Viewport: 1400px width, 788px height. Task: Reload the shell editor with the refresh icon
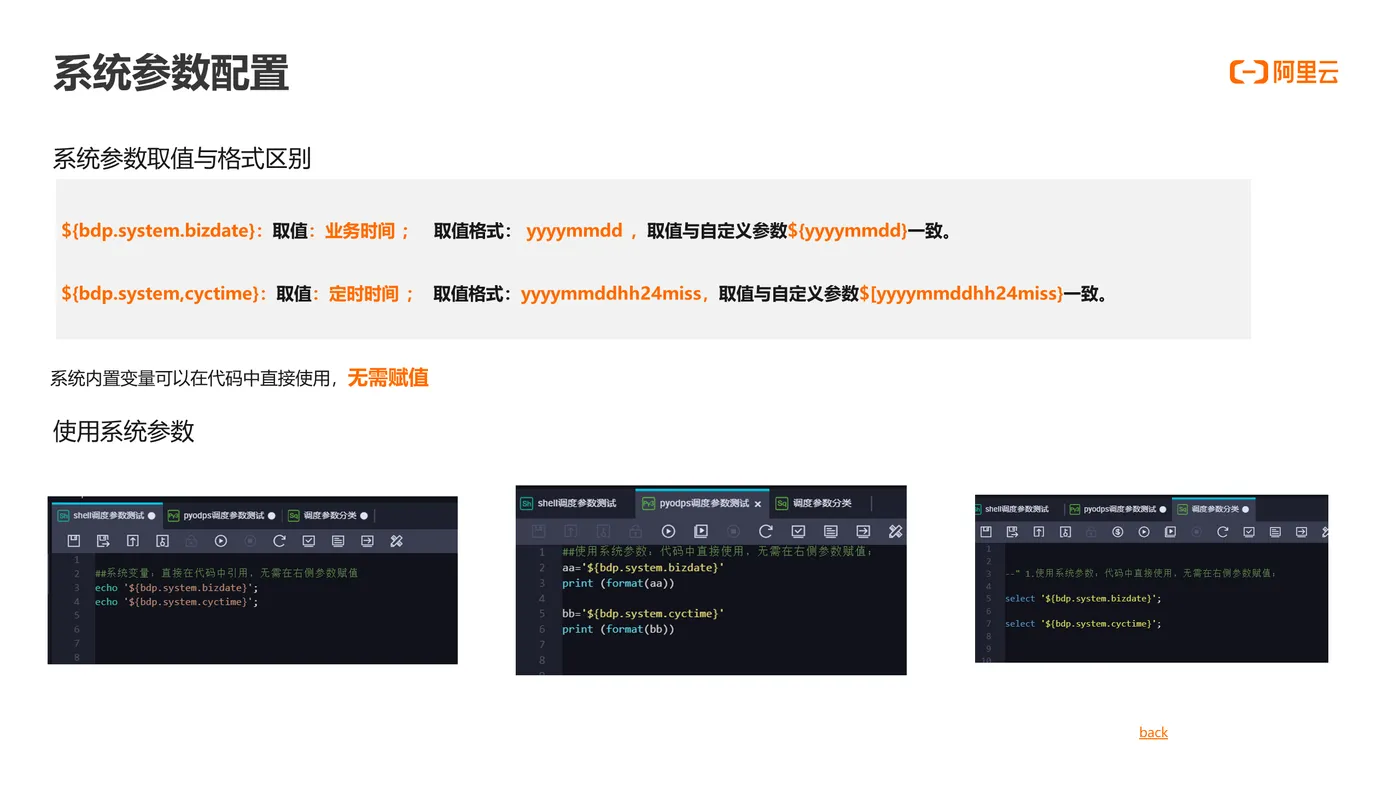coord(280,541)
